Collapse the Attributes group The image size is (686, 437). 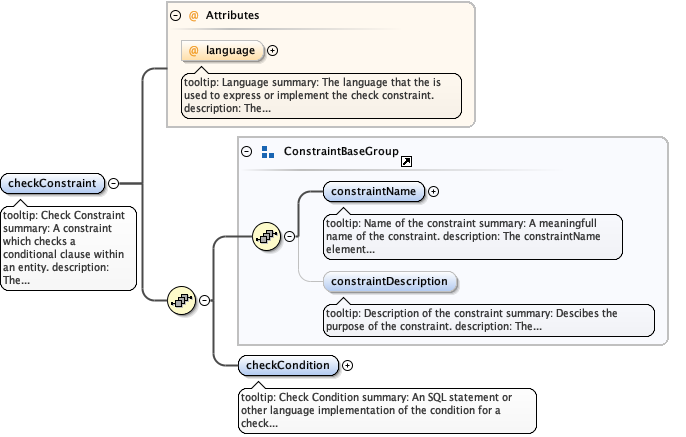[x=176, y=17]
